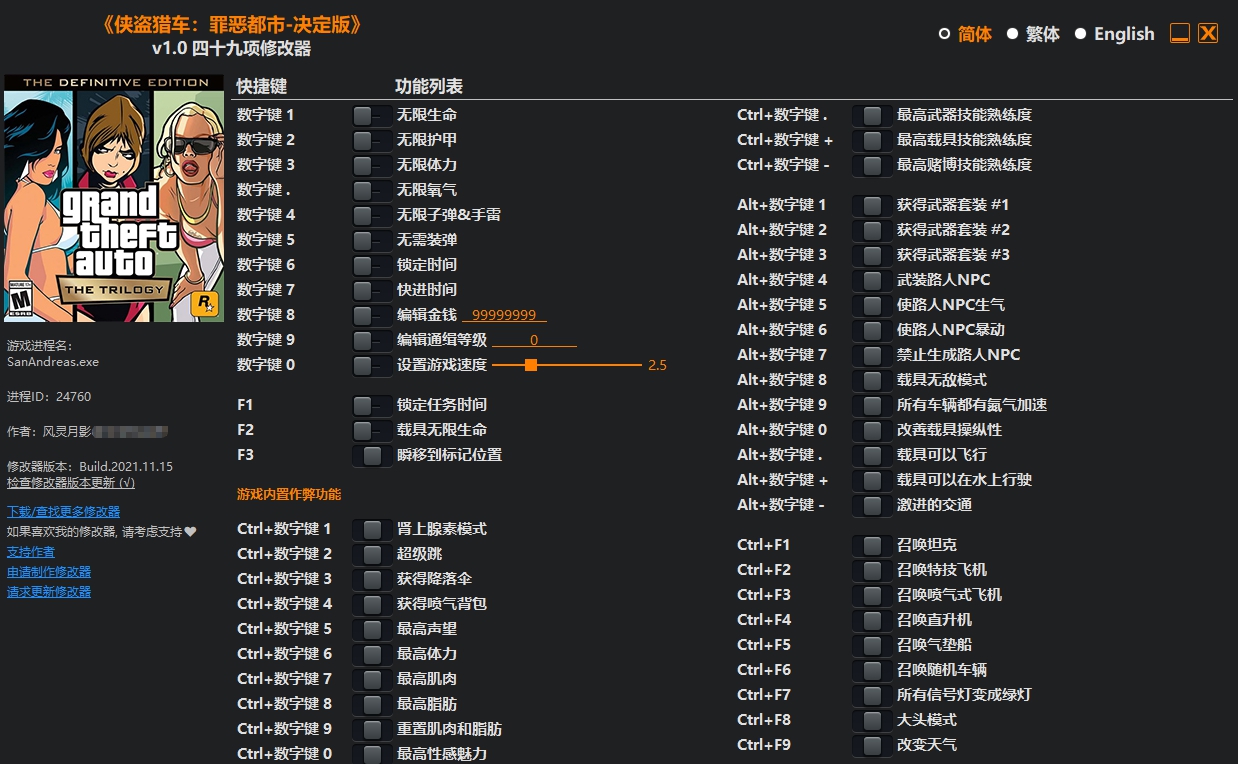Image resolution: width=1238 pixels, height=764 pixels.
Task: Activate 获得武器套装 #3 button
Action: [x=872, y=255]
